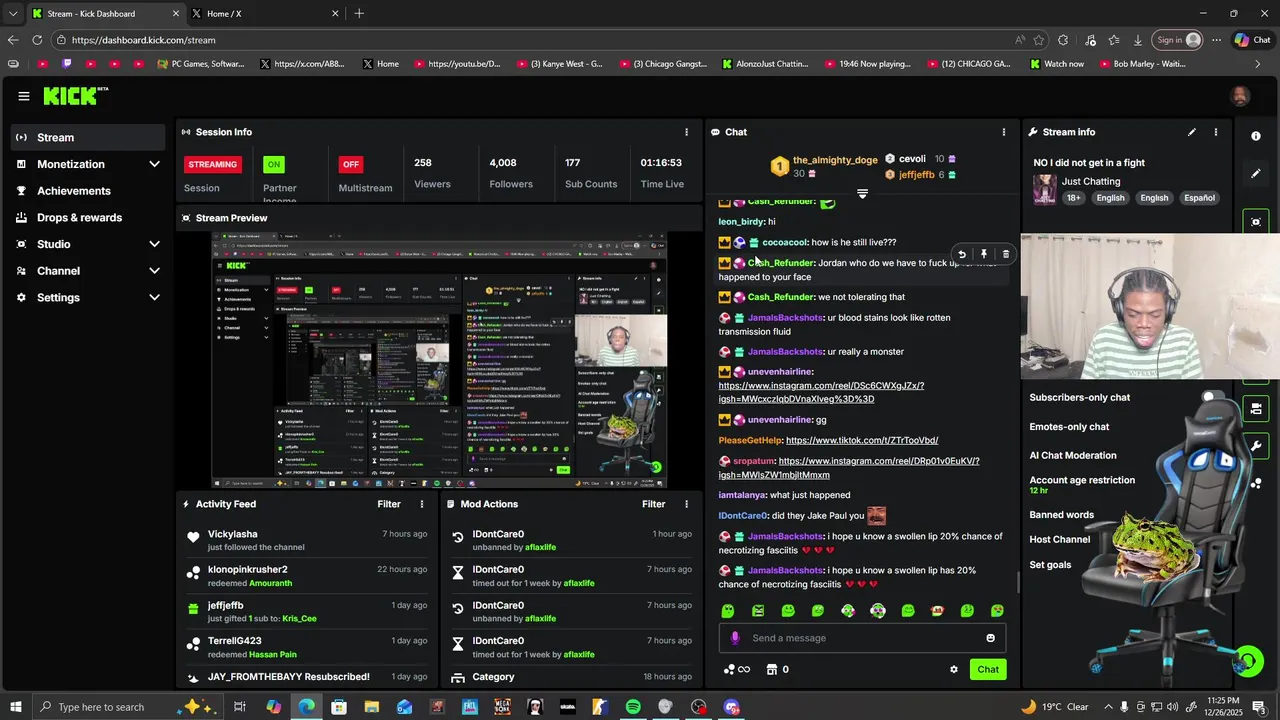This screenshot has height=720, width=1280.
Task: Open the Mod Actions Filter dropdown
Action: click(653, 504)
